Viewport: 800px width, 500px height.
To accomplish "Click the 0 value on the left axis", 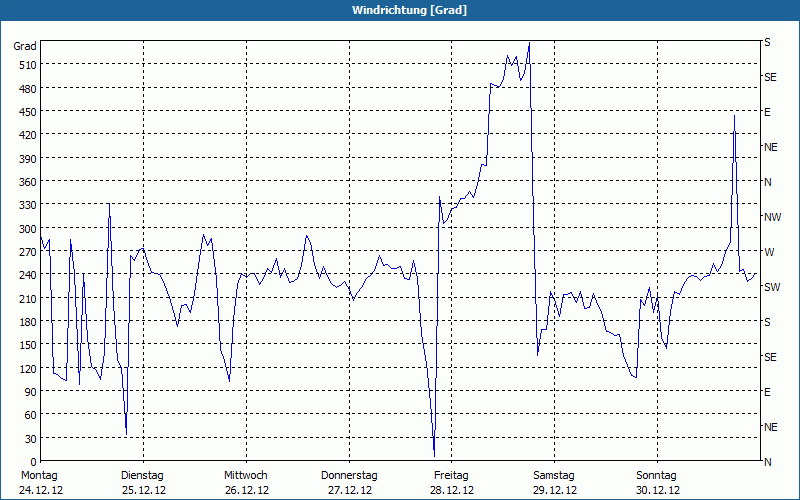I will coord(34,462).
